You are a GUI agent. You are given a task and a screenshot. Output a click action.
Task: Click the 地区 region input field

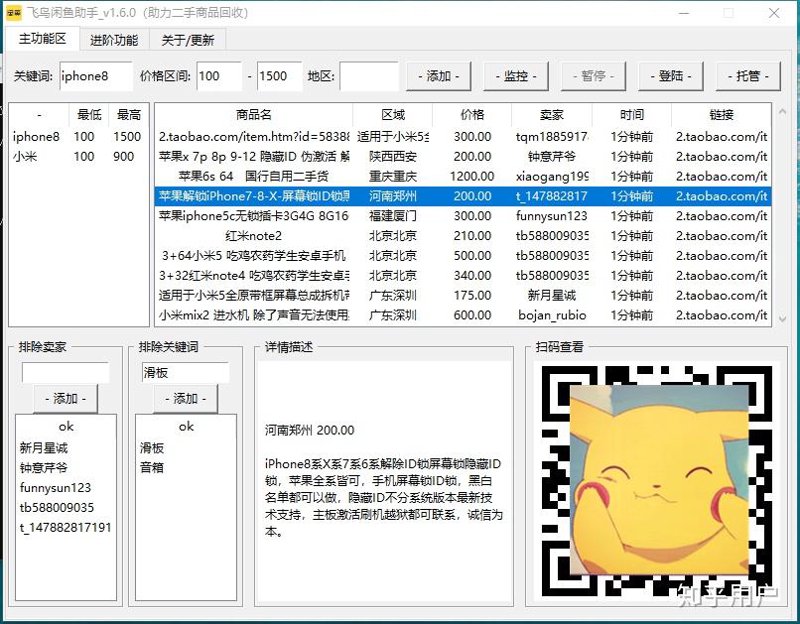coord(369,77)
